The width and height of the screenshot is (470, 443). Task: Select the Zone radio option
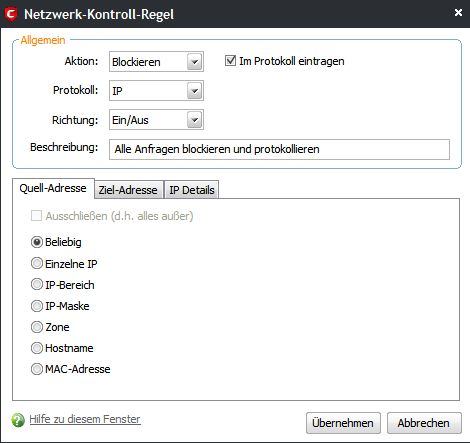(x=37, y=327)
